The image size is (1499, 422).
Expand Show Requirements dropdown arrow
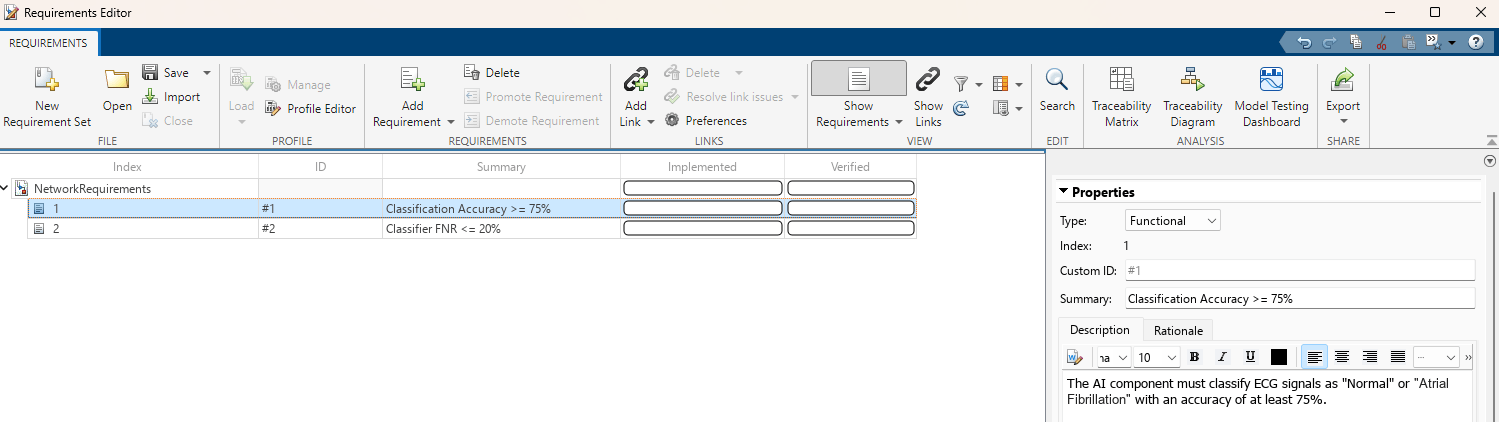tap(898, 122)
